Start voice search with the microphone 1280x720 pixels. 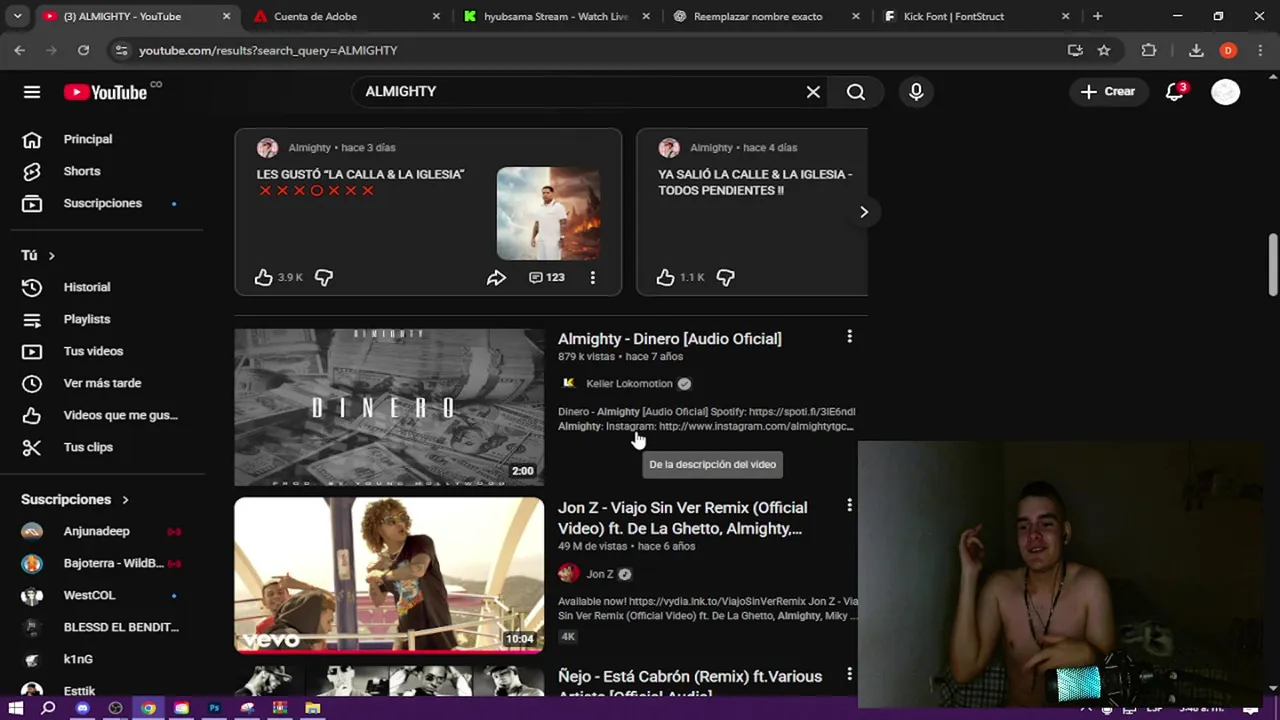point(916,92)
